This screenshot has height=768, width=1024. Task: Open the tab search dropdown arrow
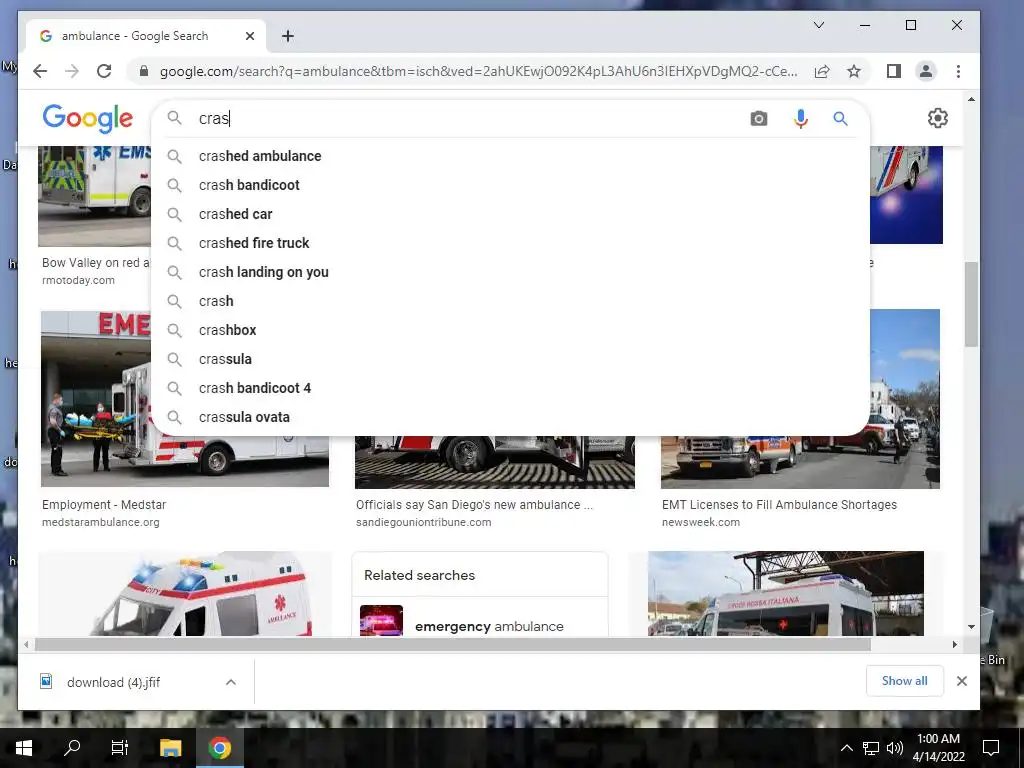click(819, 25)
